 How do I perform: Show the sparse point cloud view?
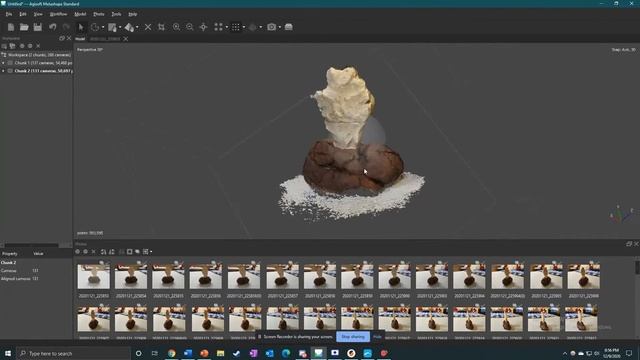coord(218,27)
